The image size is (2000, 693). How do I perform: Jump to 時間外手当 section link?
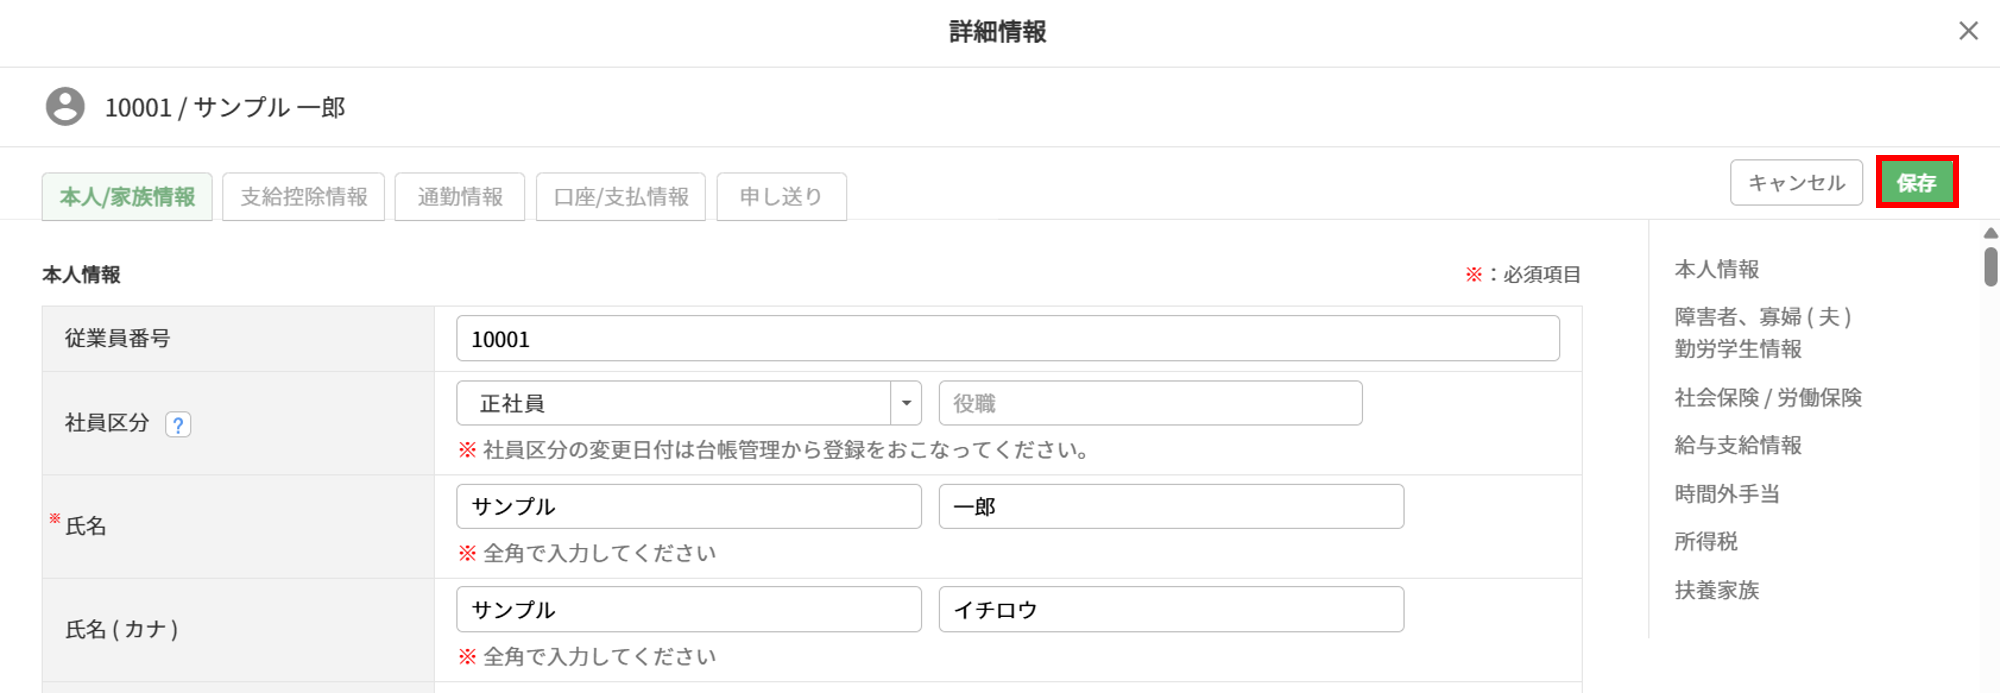click(1726, 494)
